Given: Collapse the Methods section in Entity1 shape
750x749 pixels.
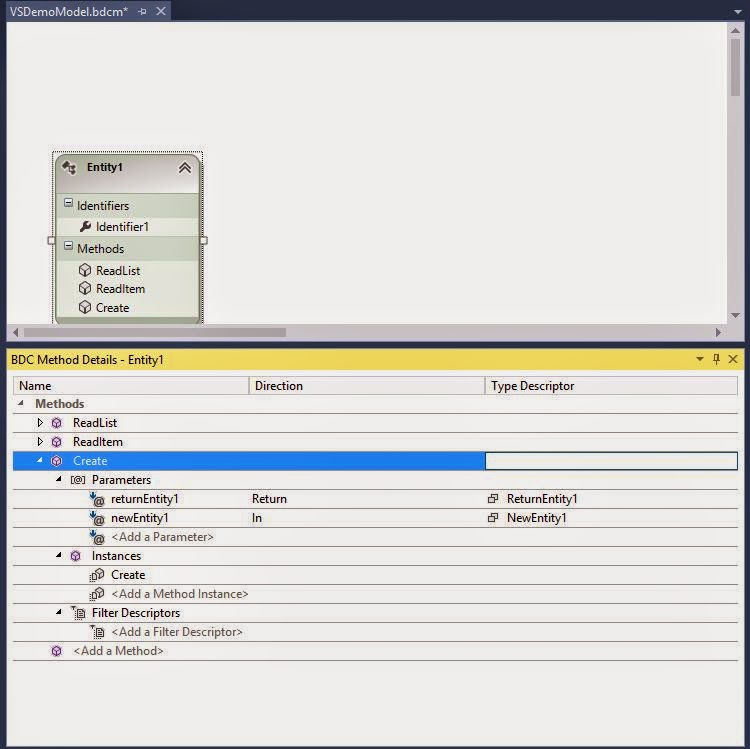Looking at the screenshot, I should tap(68, 246).
